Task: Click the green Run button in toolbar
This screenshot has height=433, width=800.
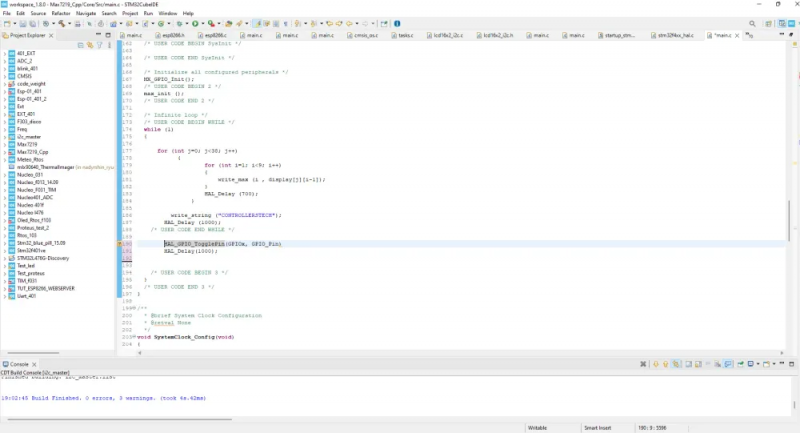Action: (x=195, y=23)
